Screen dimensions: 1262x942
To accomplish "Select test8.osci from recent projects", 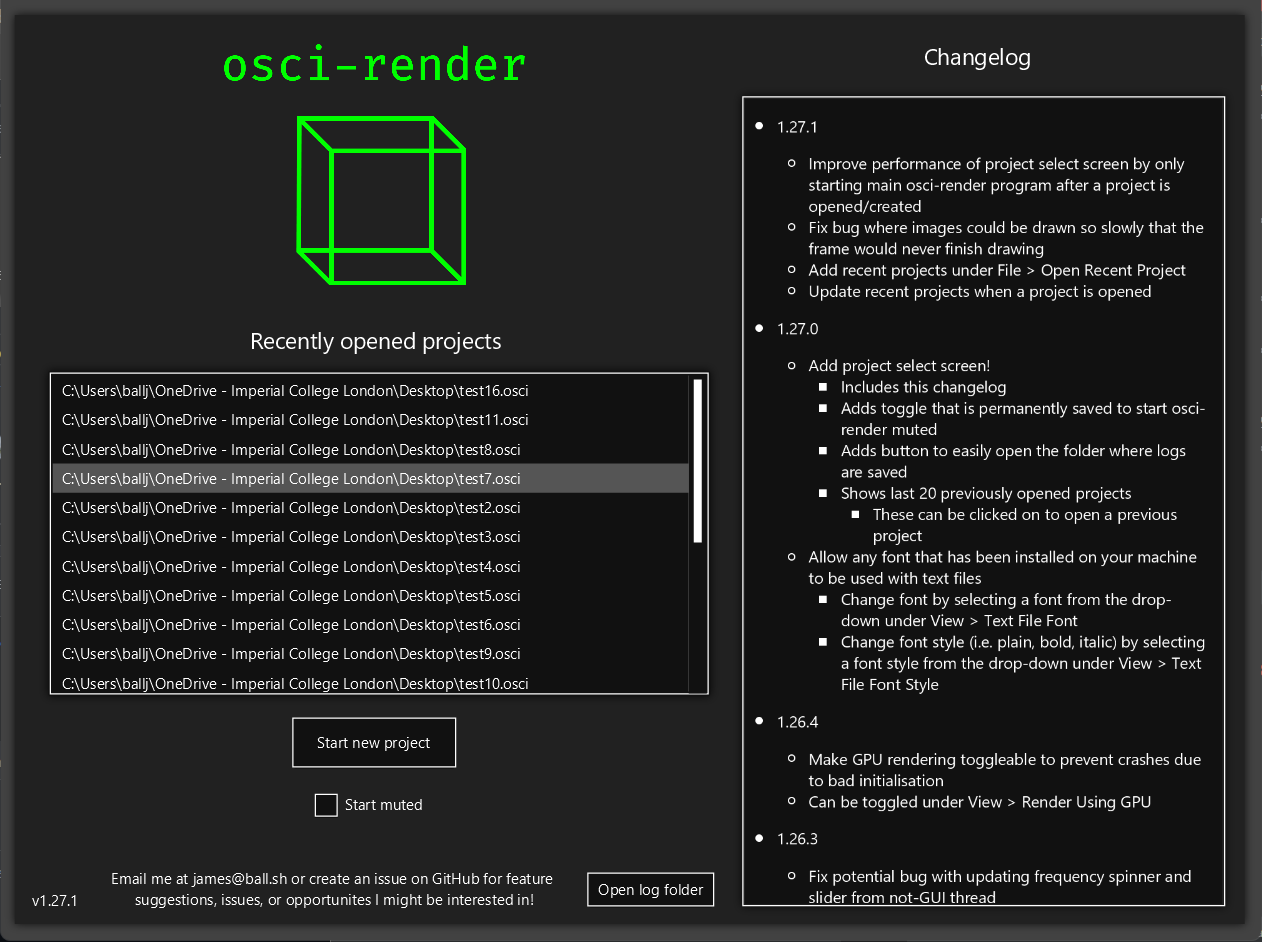I will pyautogui.click(x=291, y=450).
